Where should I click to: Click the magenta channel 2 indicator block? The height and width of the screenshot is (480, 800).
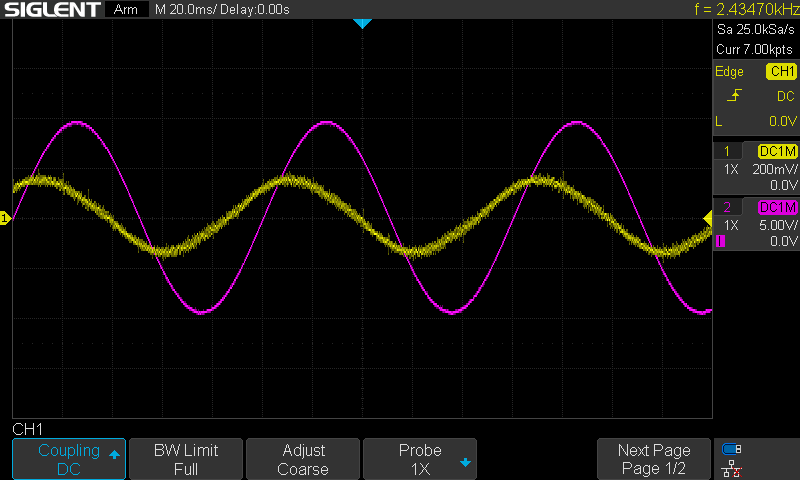click(x=720, y=241)
